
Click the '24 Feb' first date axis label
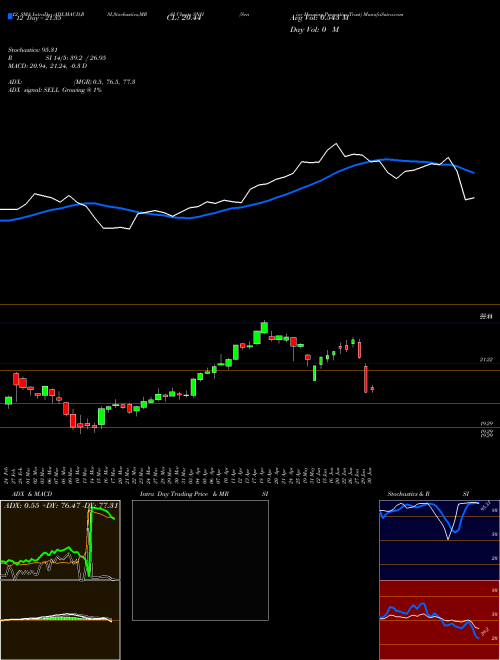tap(7, 475)
